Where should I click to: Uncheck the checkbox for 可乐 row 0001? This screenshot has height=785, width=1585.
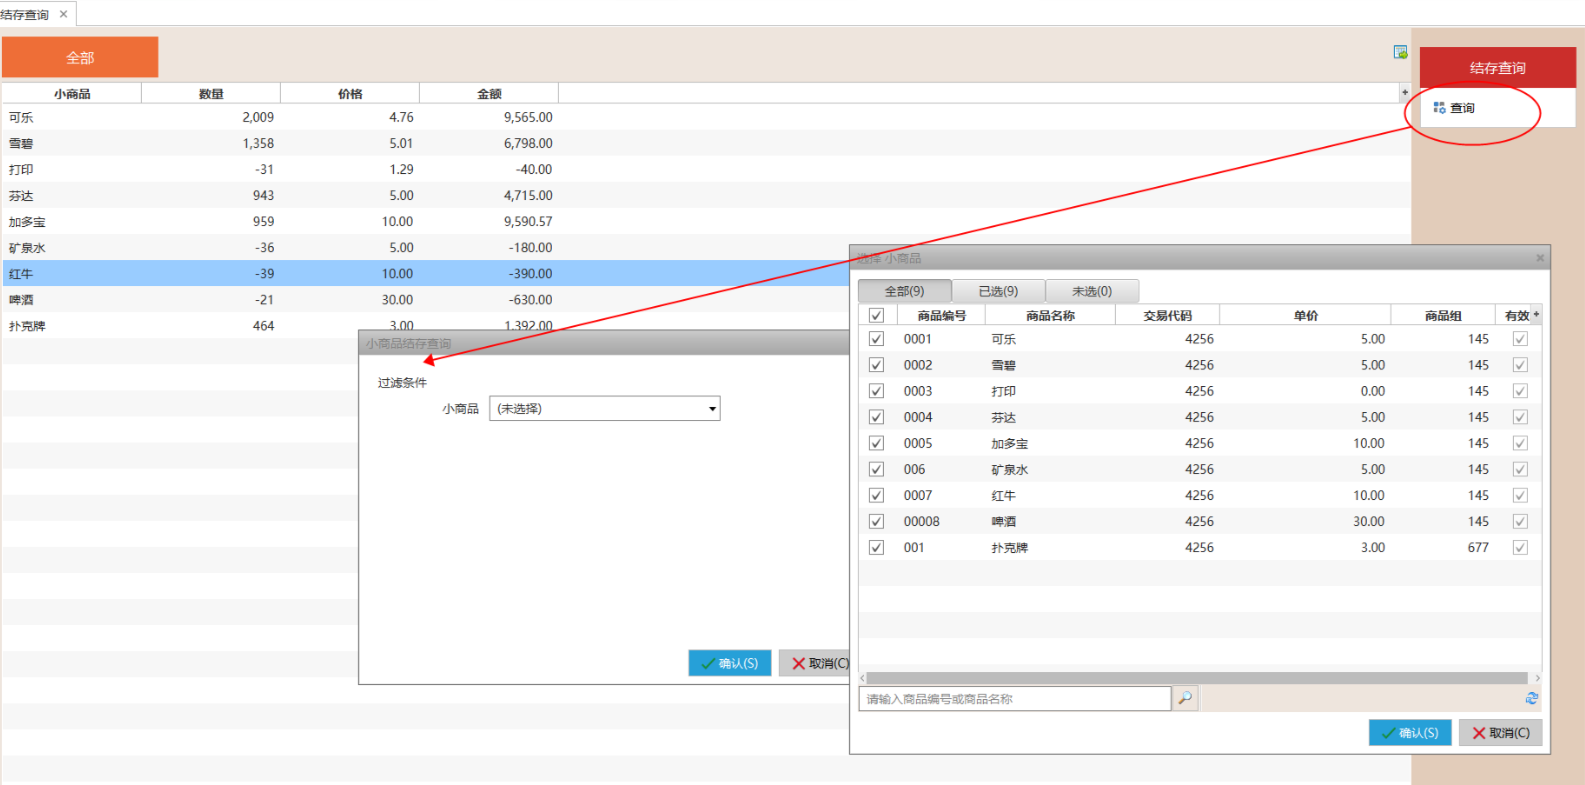(x=876, y=339)
